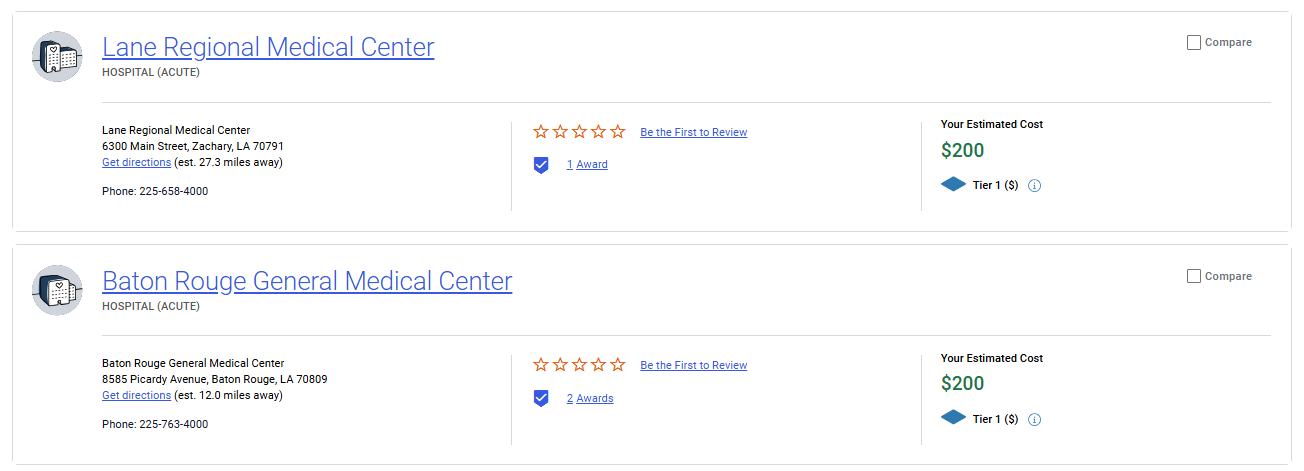Screen dimensions: 1304x471
Task: Open Tier 1 info icon for Lane Regional
Action: pyautogui.click(x=1035, y=186)
